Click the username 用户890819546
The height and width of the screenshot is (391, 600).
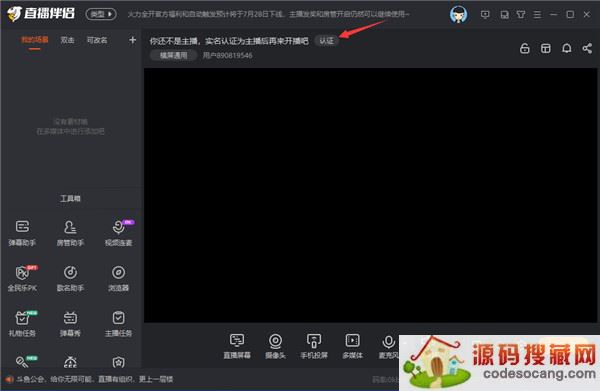[x=227, y=55]
